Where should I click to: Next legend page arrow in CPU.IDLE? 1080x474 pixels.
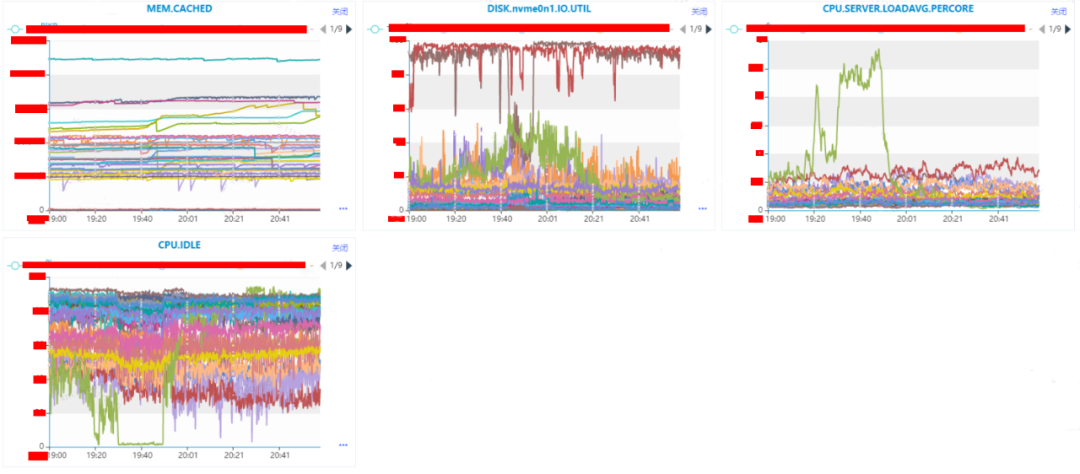tap(349, 265)
